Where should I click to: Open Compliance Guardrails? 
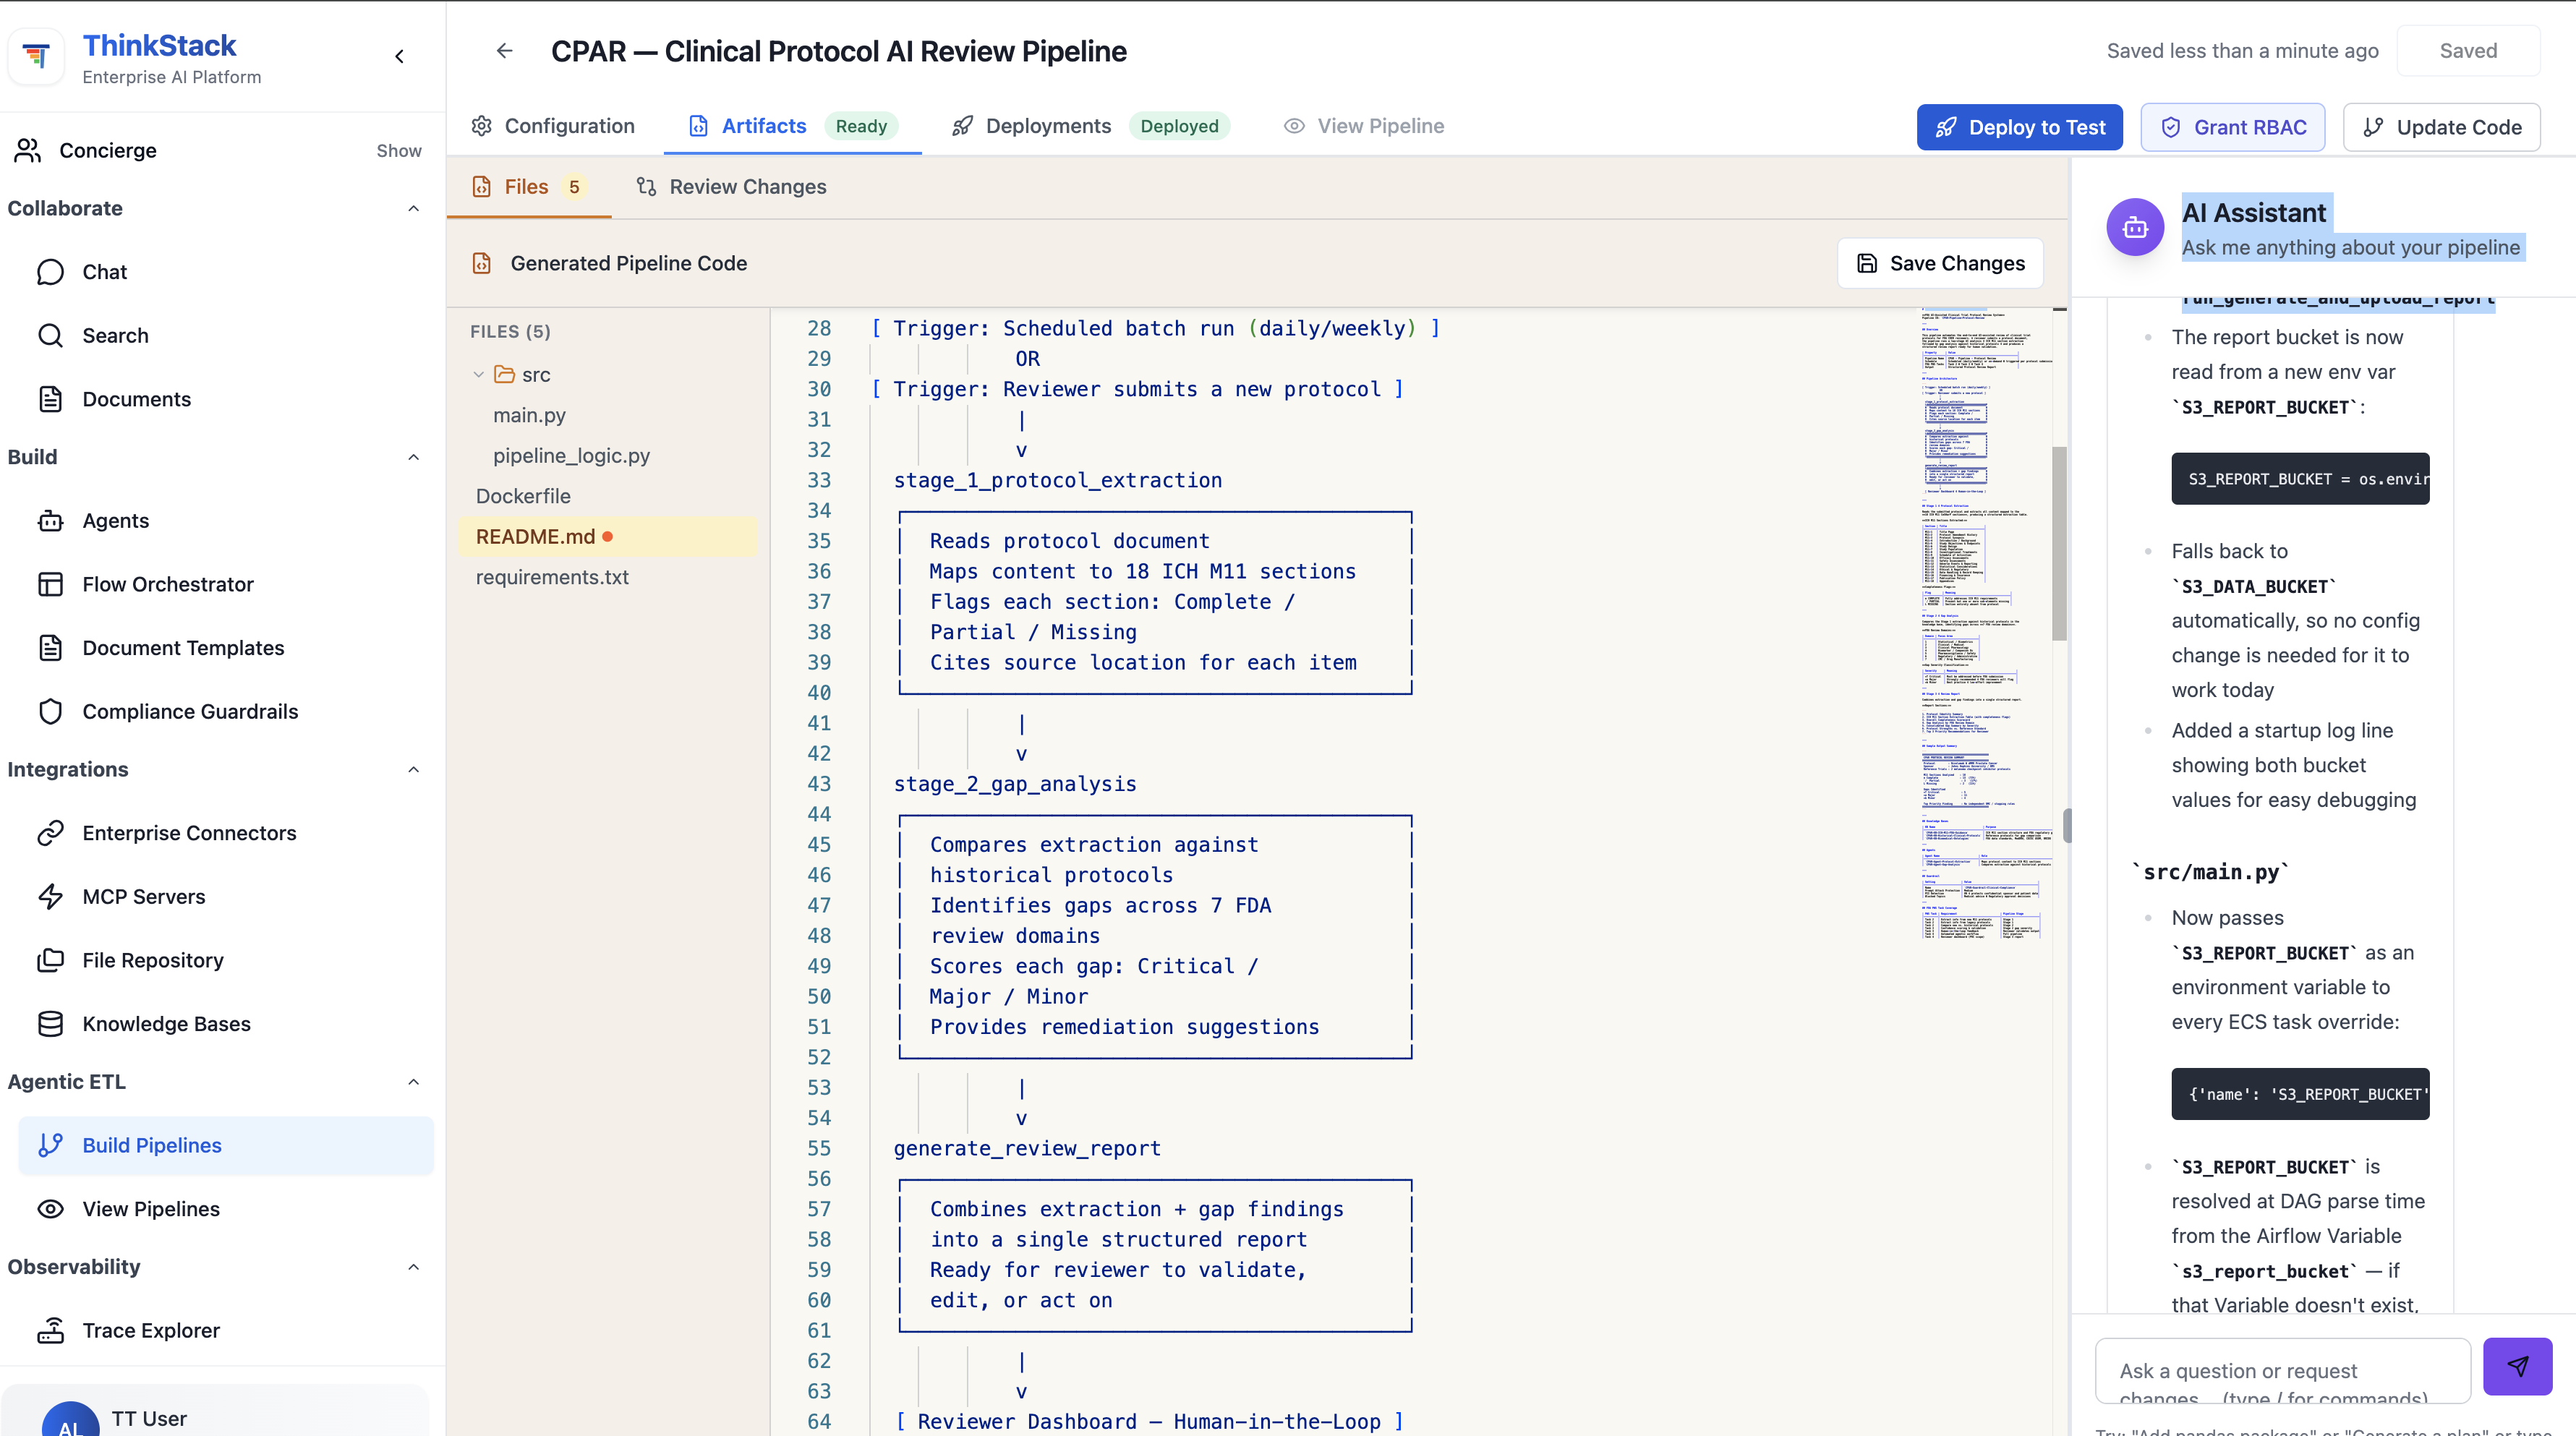190,712
